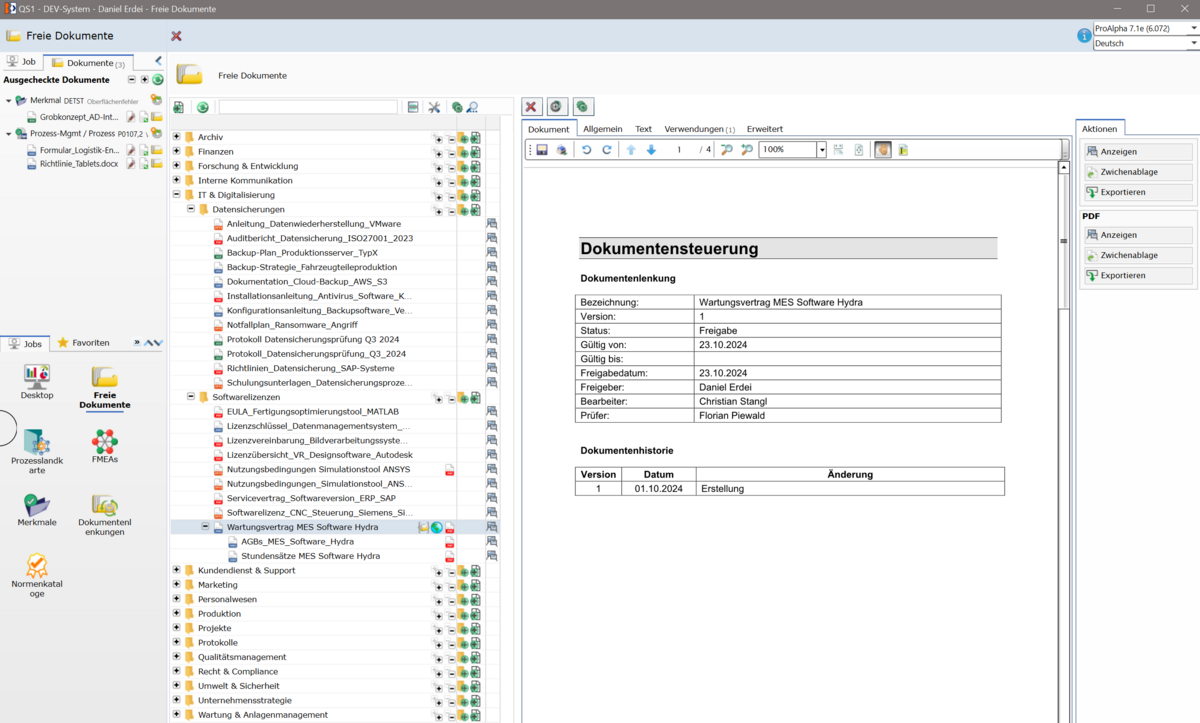The height and width of the screenshot is (723, 1200).
Task: Open the zoom percentage dropdown
Action: (822, 150)
